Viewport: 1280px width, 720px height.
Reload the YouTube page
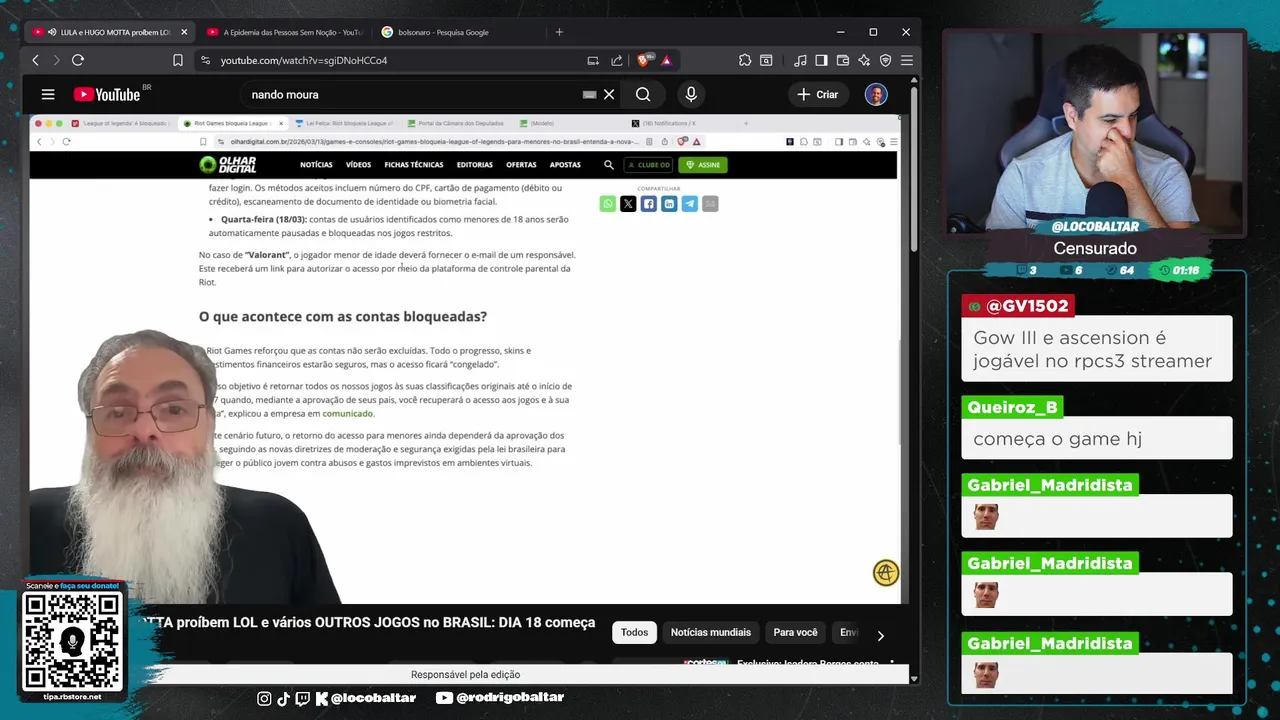coord(77,60)
